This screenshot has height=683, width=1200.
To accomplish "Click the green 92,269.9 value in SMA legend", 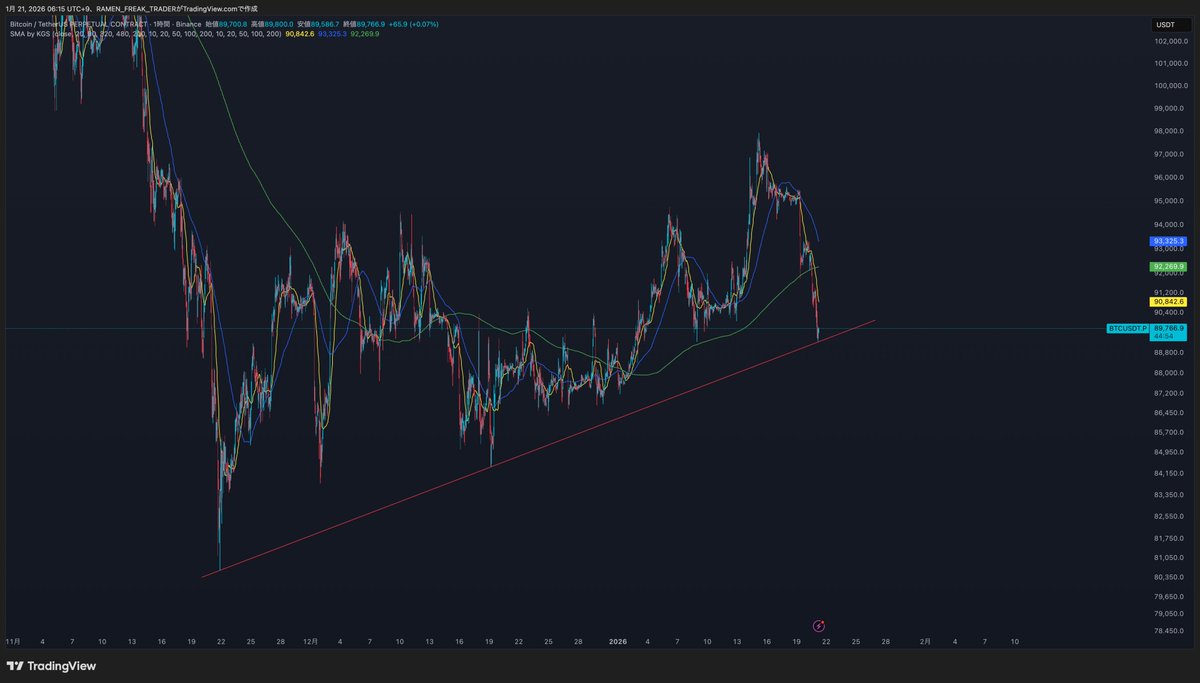I will pos(364,34).
